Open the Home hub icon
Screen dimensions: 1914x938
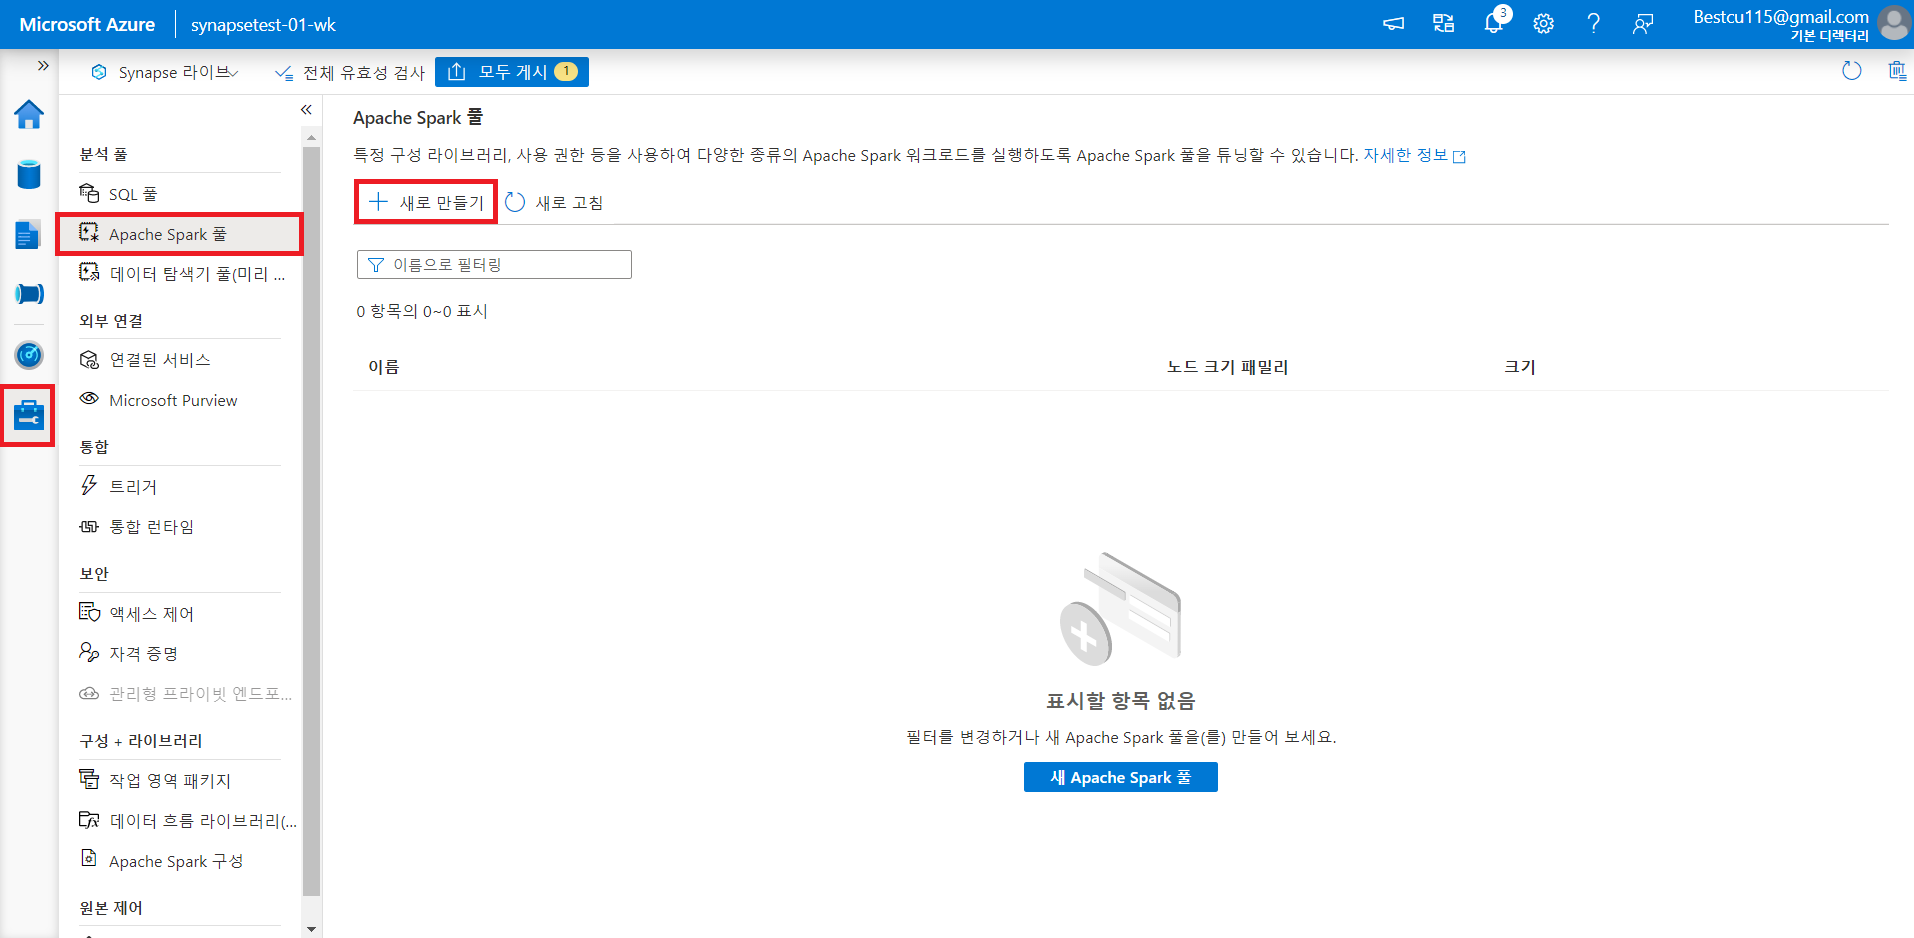click(x=29, y=115)
